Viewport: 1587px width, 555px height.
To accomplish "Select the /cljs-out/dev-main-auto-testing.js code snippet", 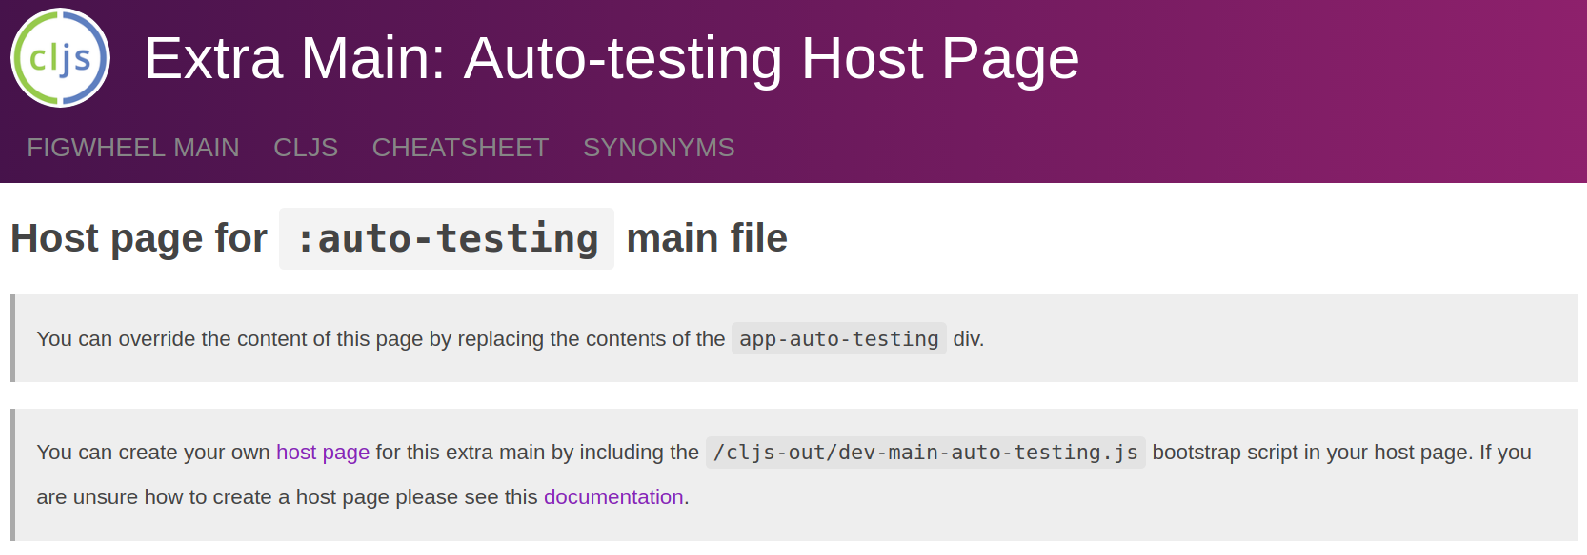I will 925,452.
